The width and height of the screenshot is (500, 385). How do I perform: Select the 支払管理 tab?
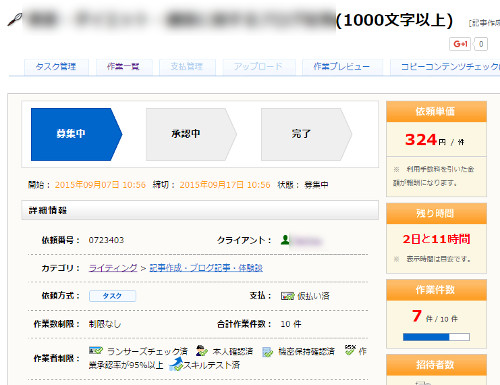187,67
